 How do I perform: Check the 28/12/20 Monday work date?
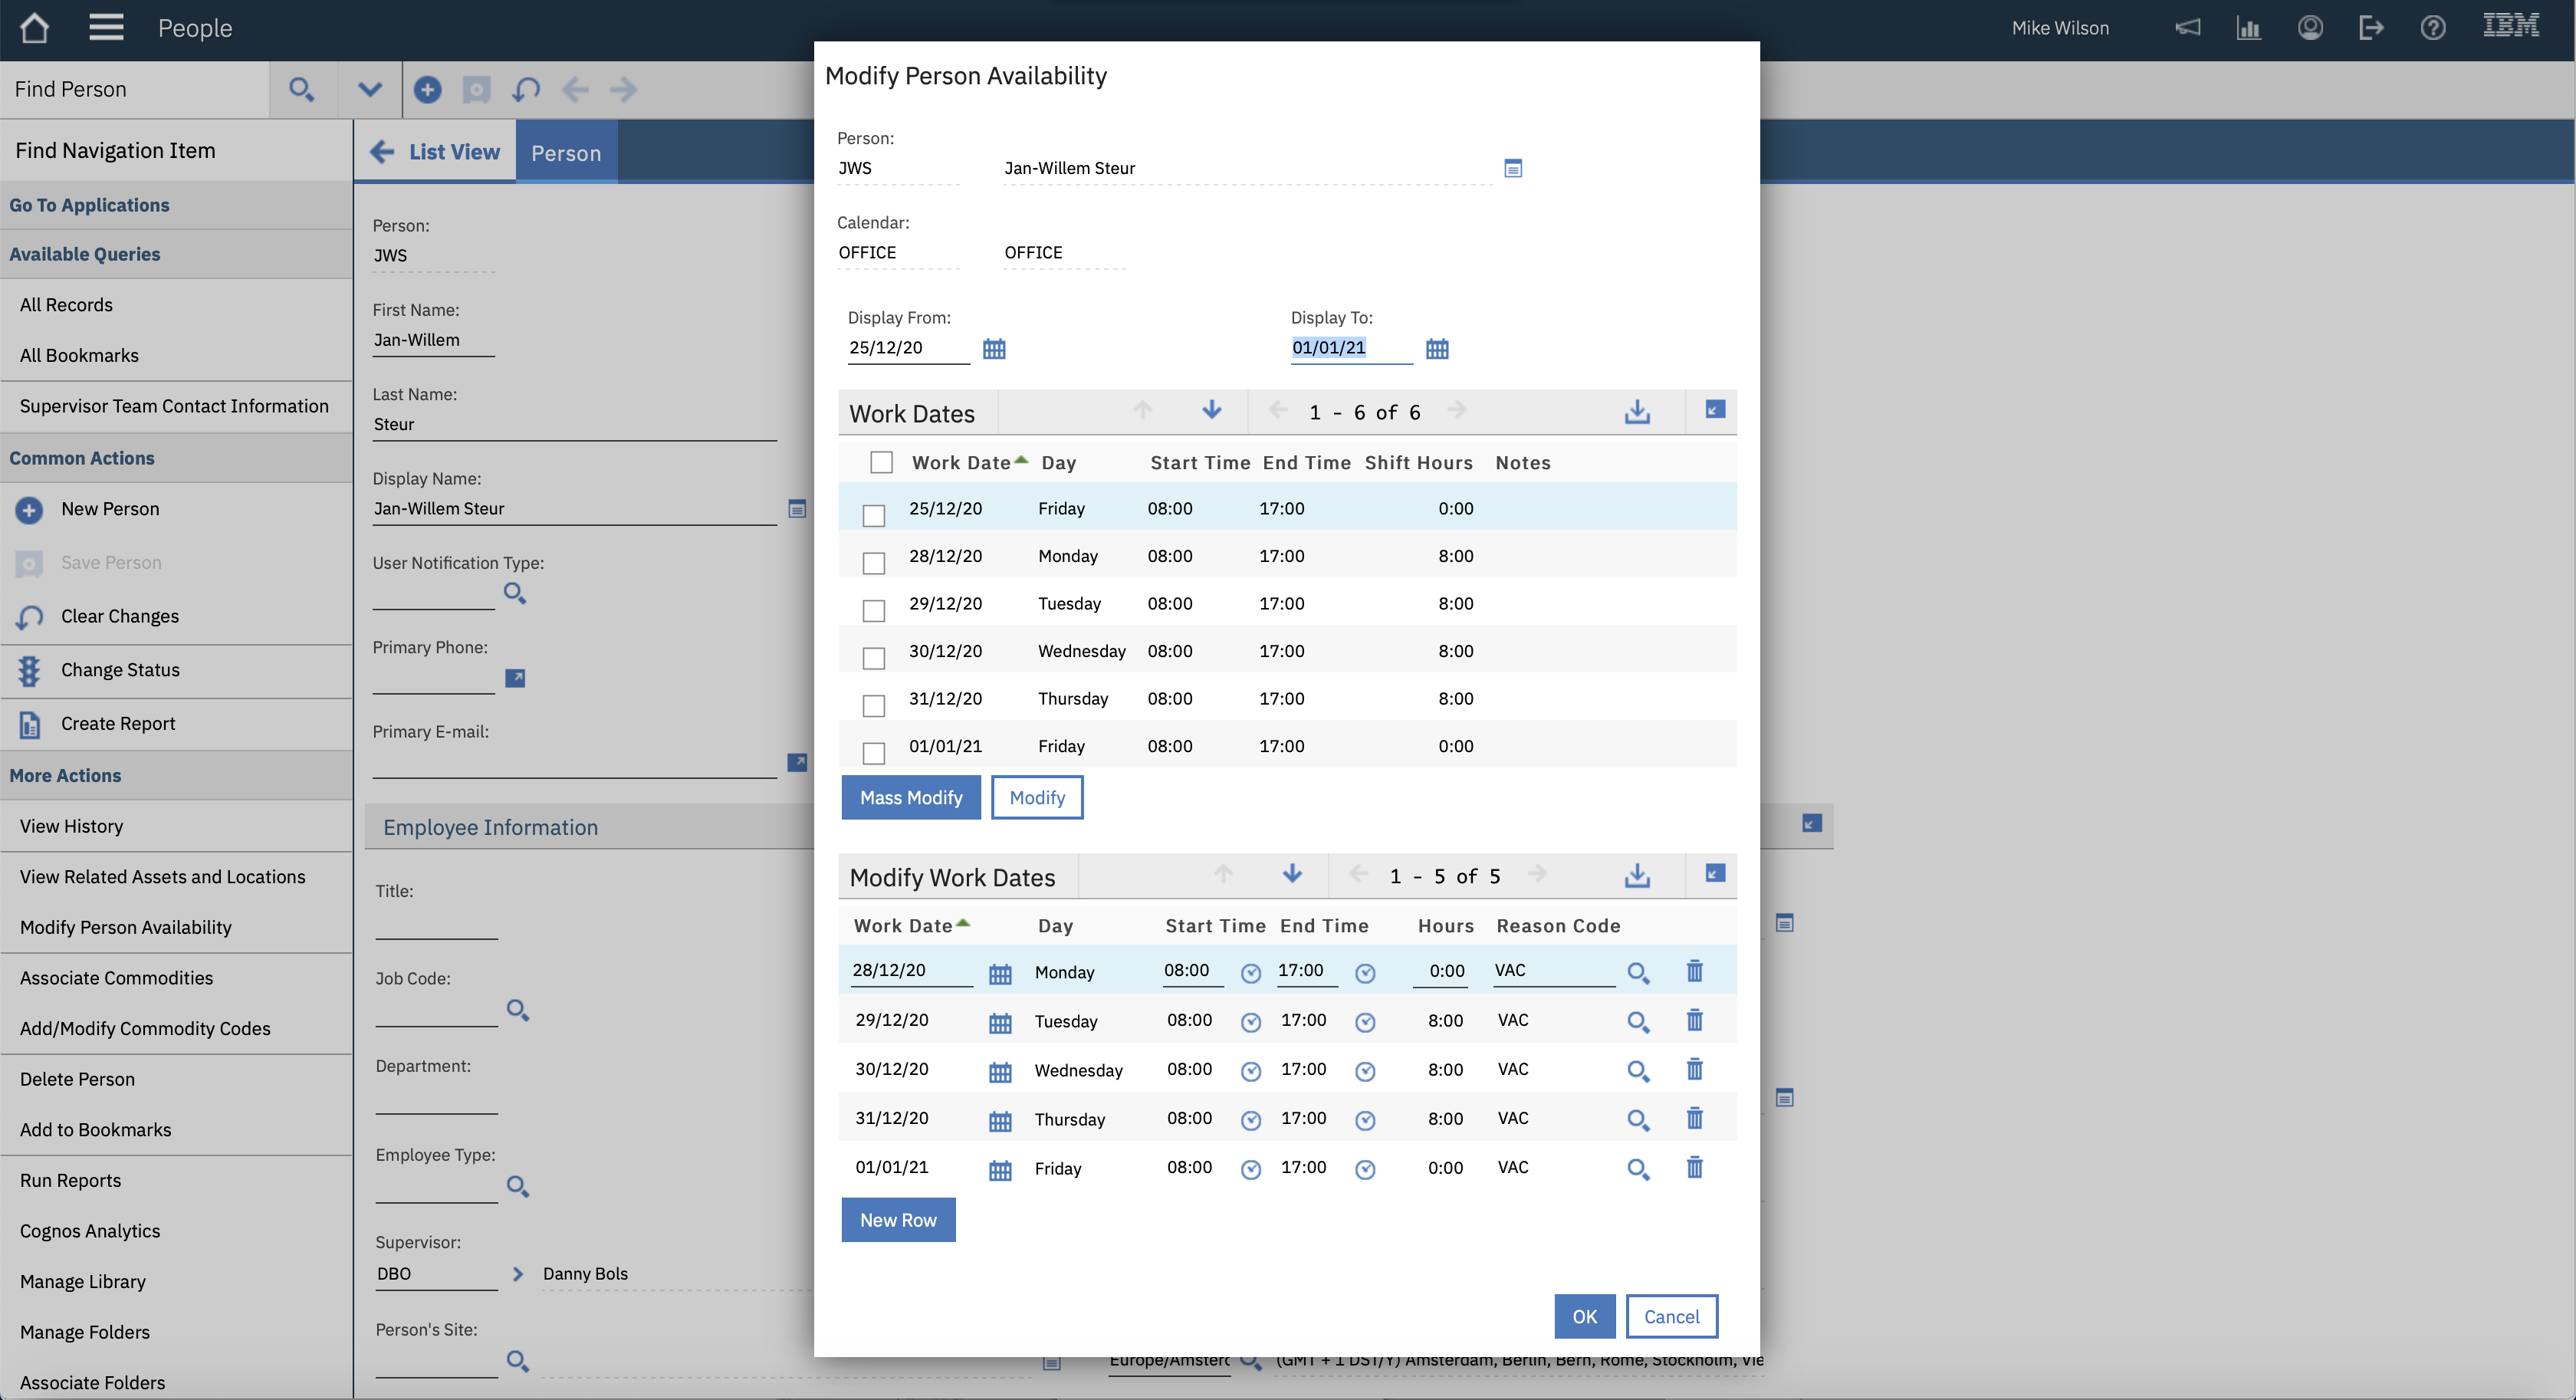pos(873,563)
